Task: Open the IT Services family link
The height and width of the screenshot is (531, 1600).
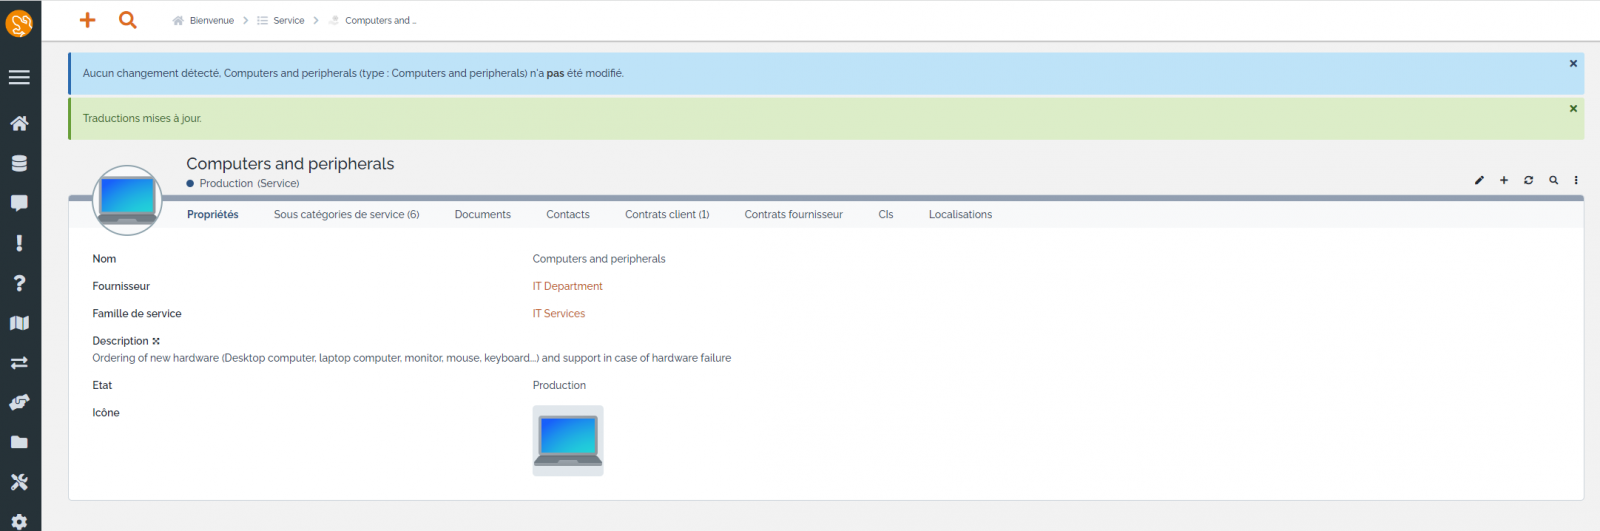Action: click(x=558, y=313)
